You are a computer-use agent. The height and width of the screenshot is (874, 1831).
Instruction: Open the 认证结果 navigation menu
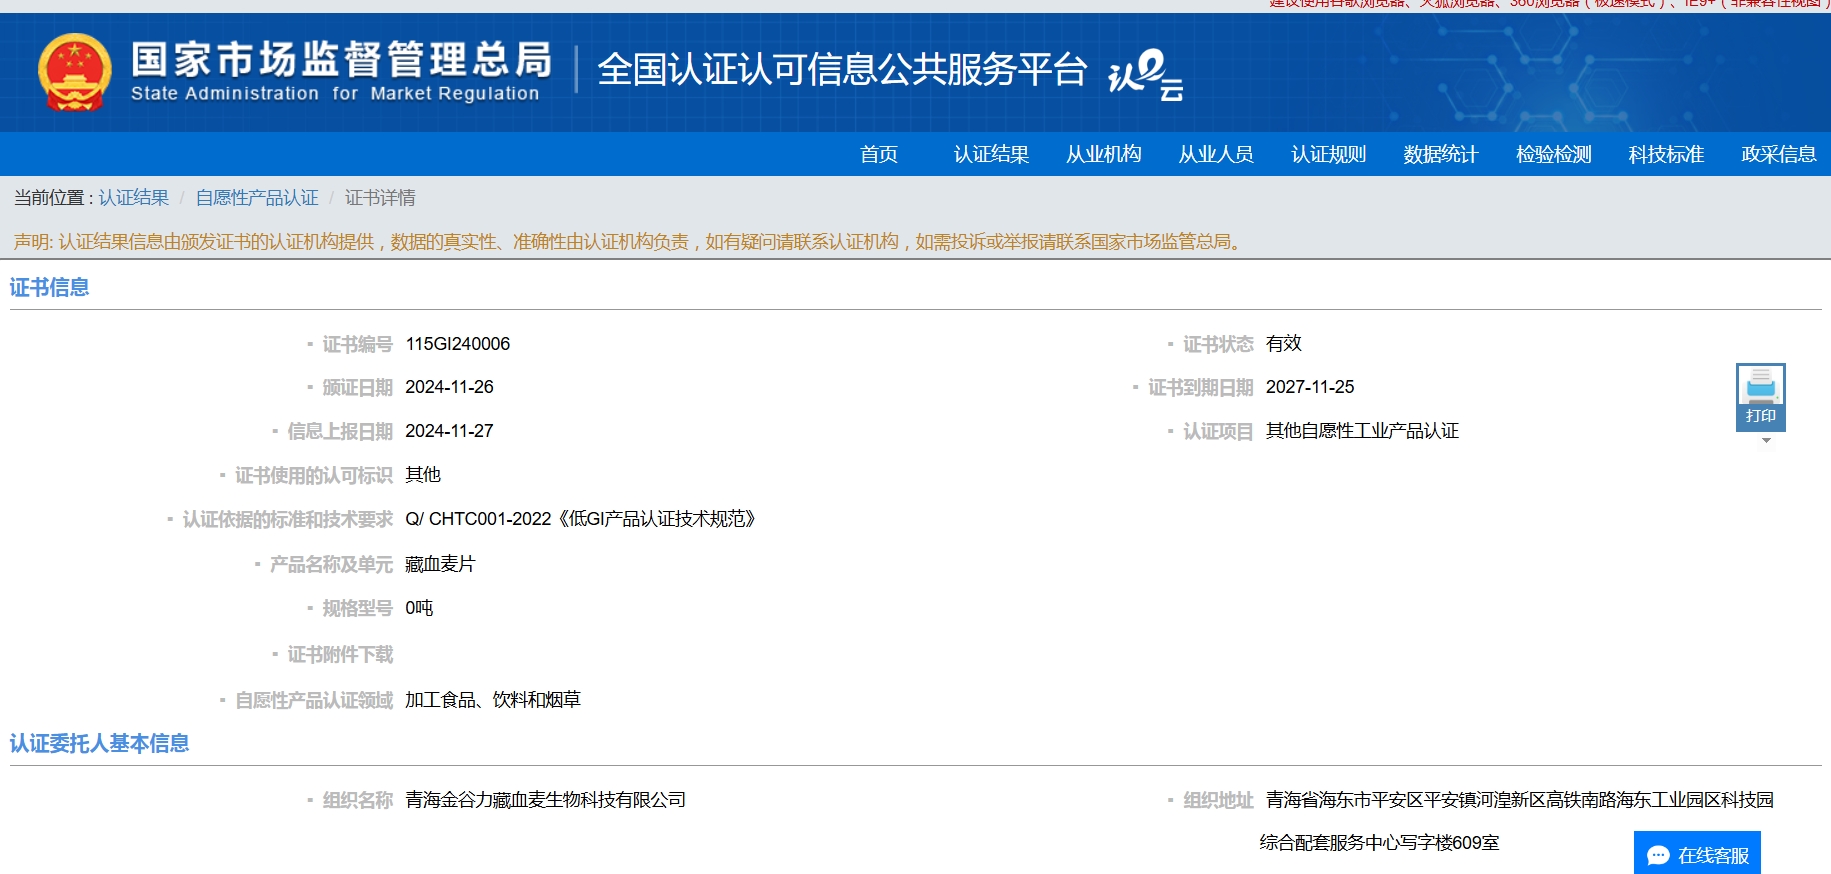[991, 154]
